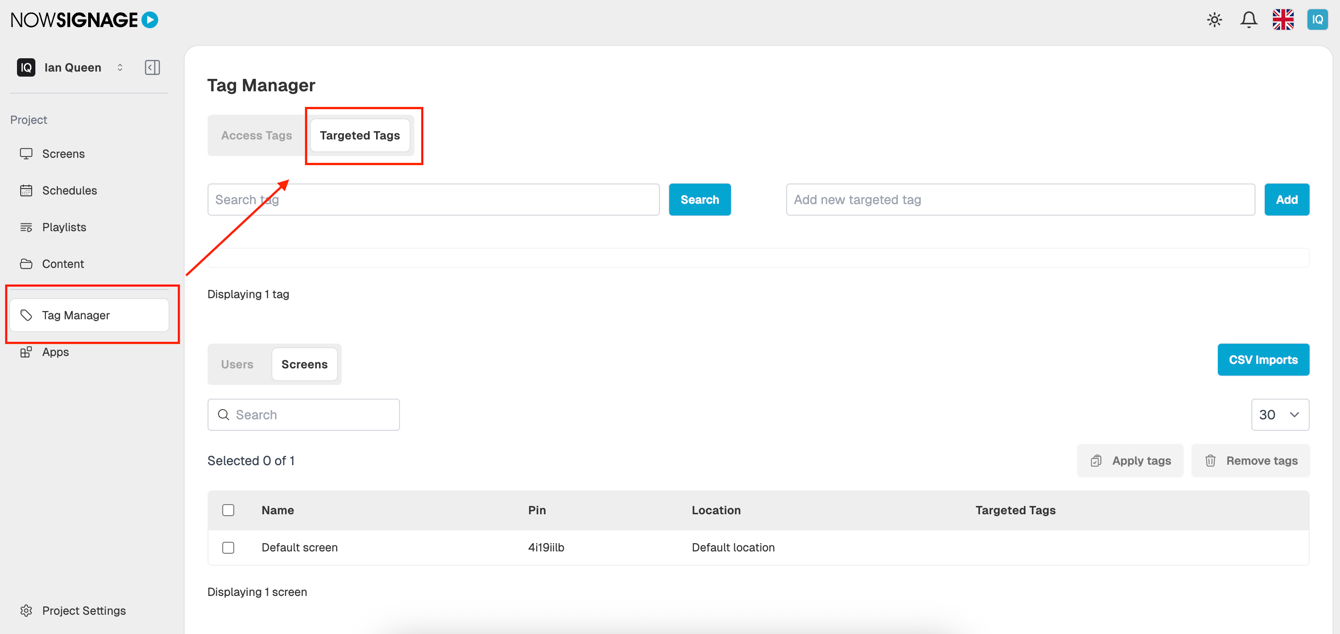Click the Default screen name cell
This screenshot has height=634, width=1340.
[x=299, y=548]
